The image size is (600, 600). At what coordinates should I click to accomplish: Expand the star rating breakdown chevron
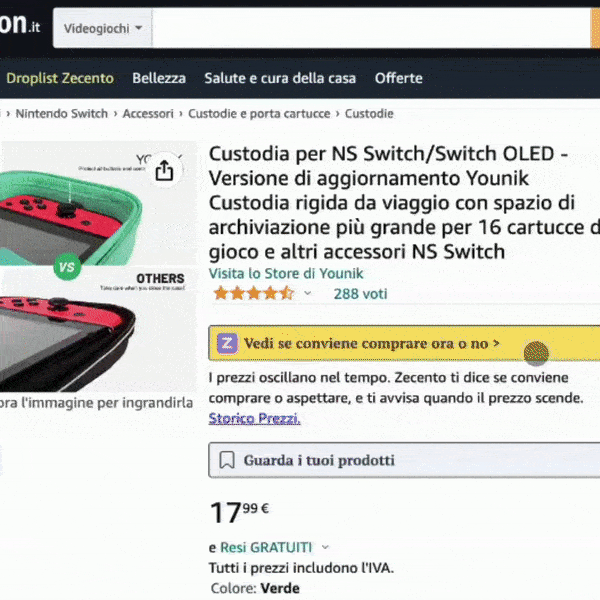[307, 293]
